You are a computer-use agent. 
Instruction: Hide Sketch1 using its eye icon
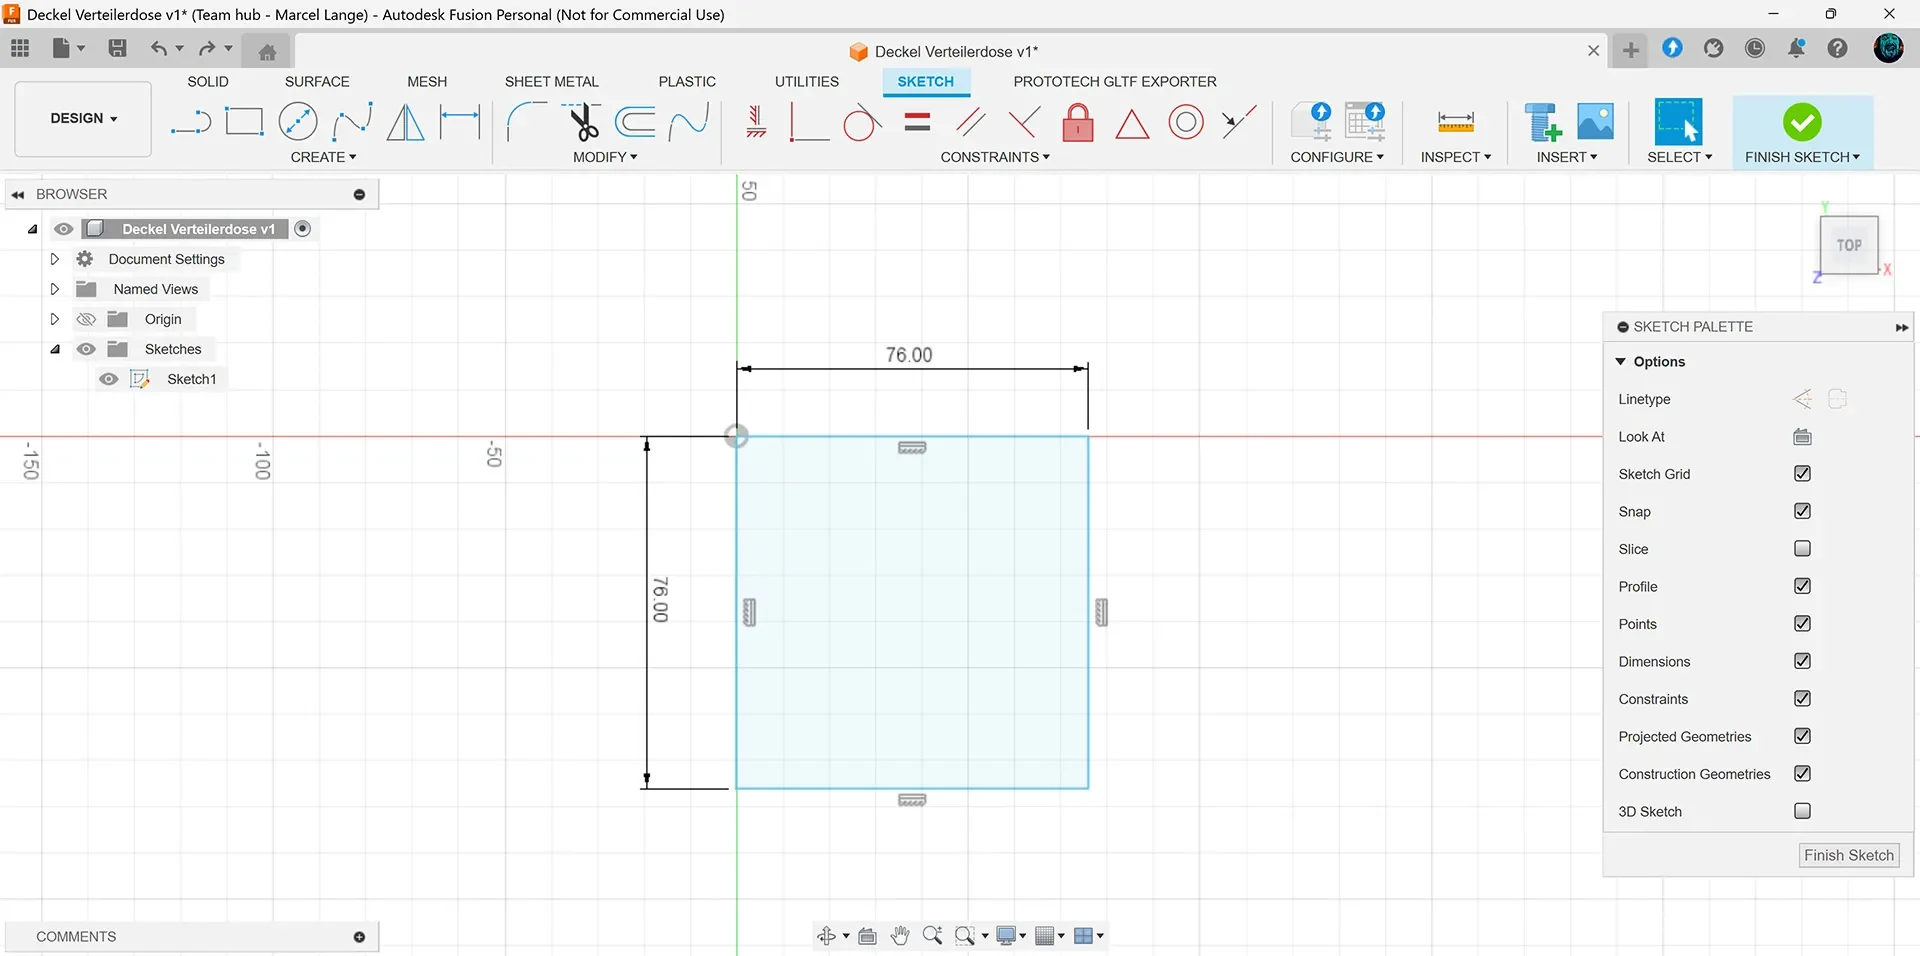pos(109,379)
